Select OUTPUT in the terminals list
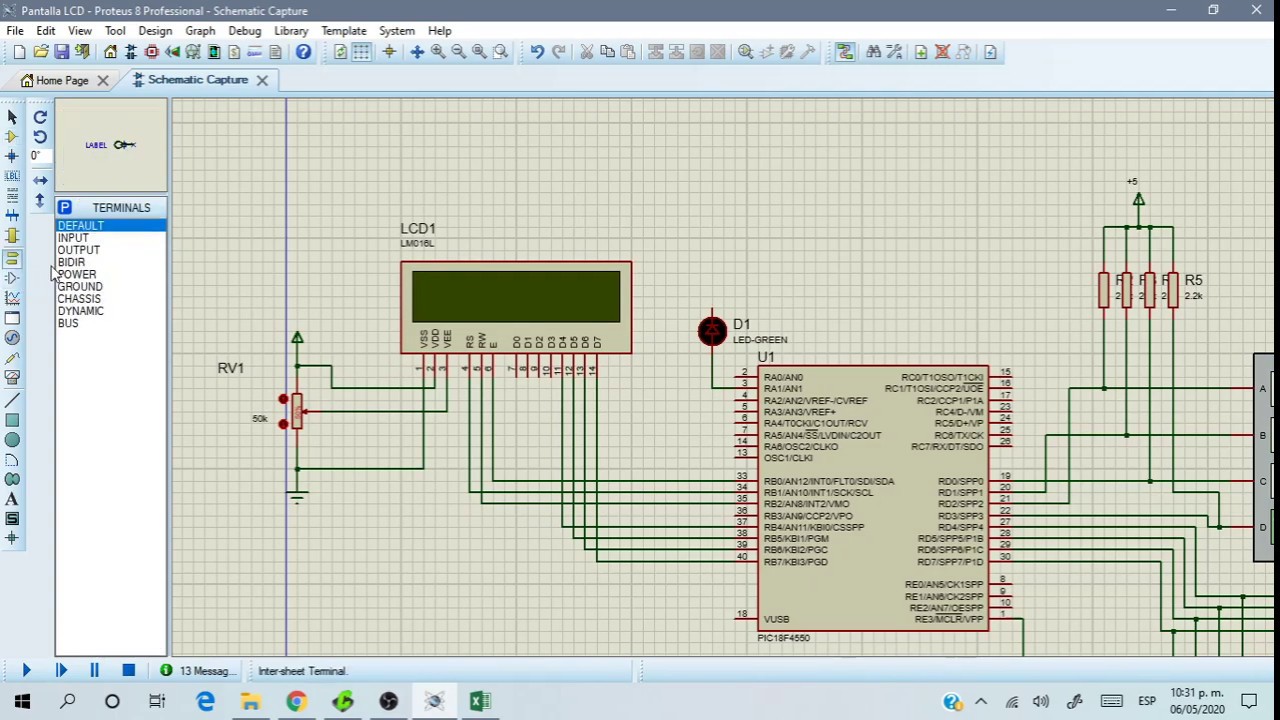Image resolution: width=1280 pixels, height=720 pixels. [111, 250]
